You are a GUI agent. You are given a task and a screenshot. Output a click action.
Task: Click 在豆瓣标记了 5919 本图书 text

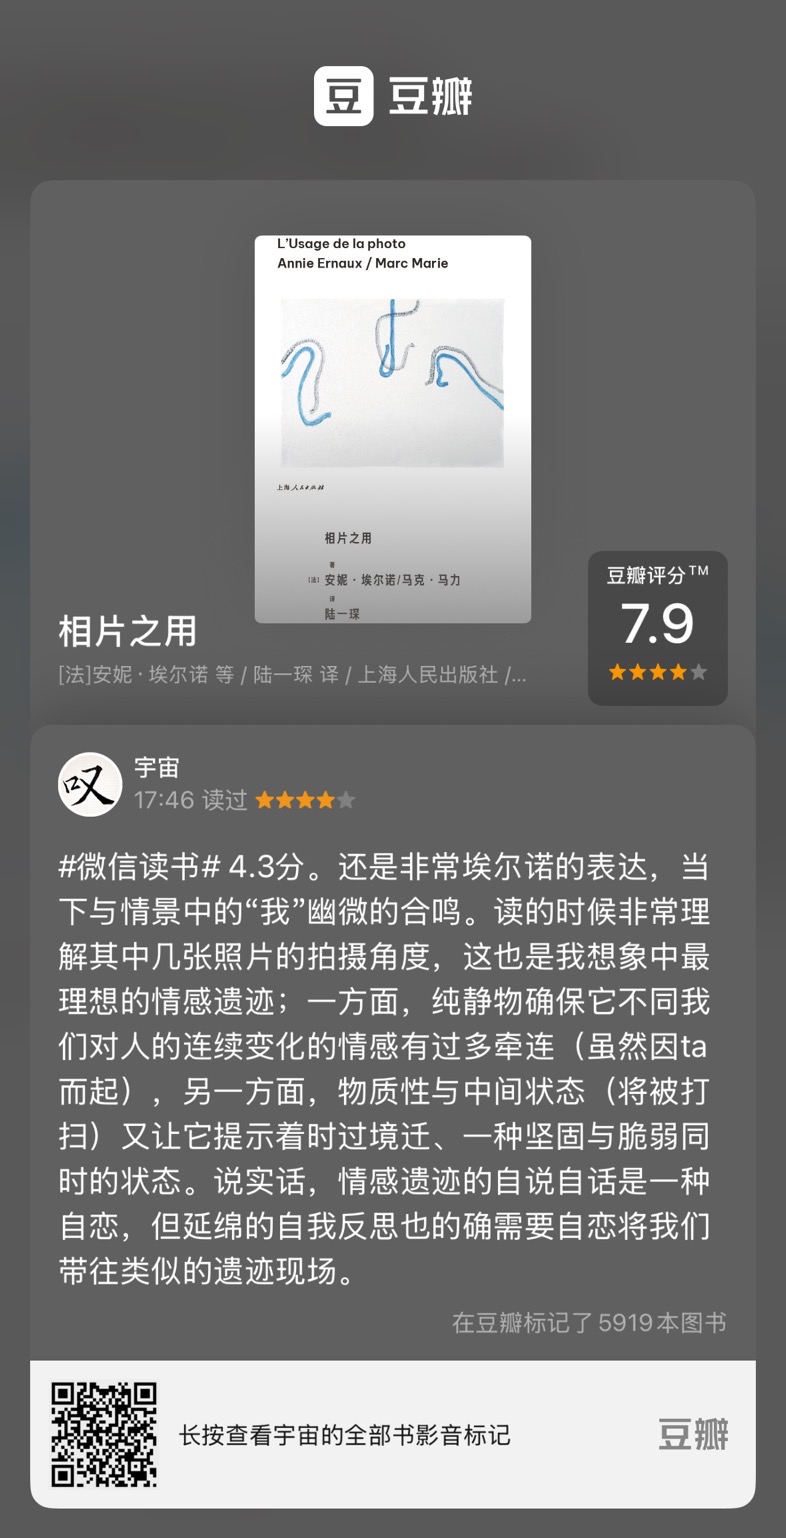click(589, 1322)
